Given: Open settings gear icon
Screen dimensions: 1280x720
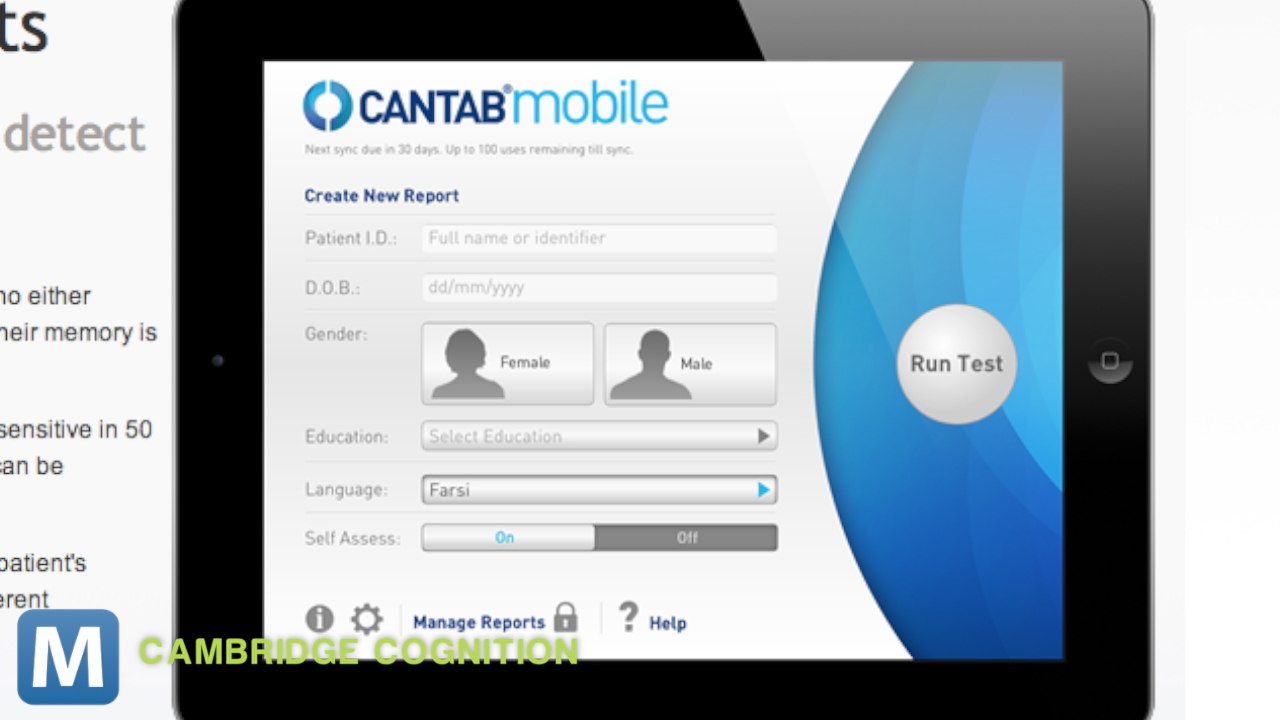Looking at the screenshot, I should (x=367, y=619).
